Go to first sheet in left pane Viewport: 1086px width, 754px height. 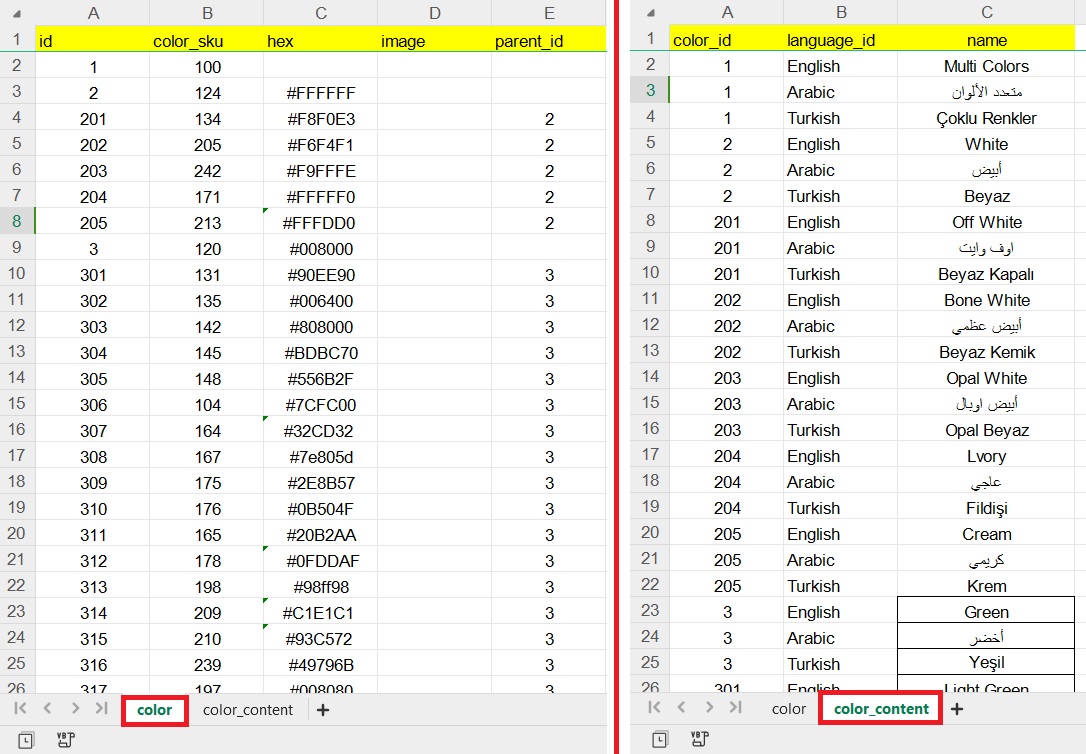20,709
